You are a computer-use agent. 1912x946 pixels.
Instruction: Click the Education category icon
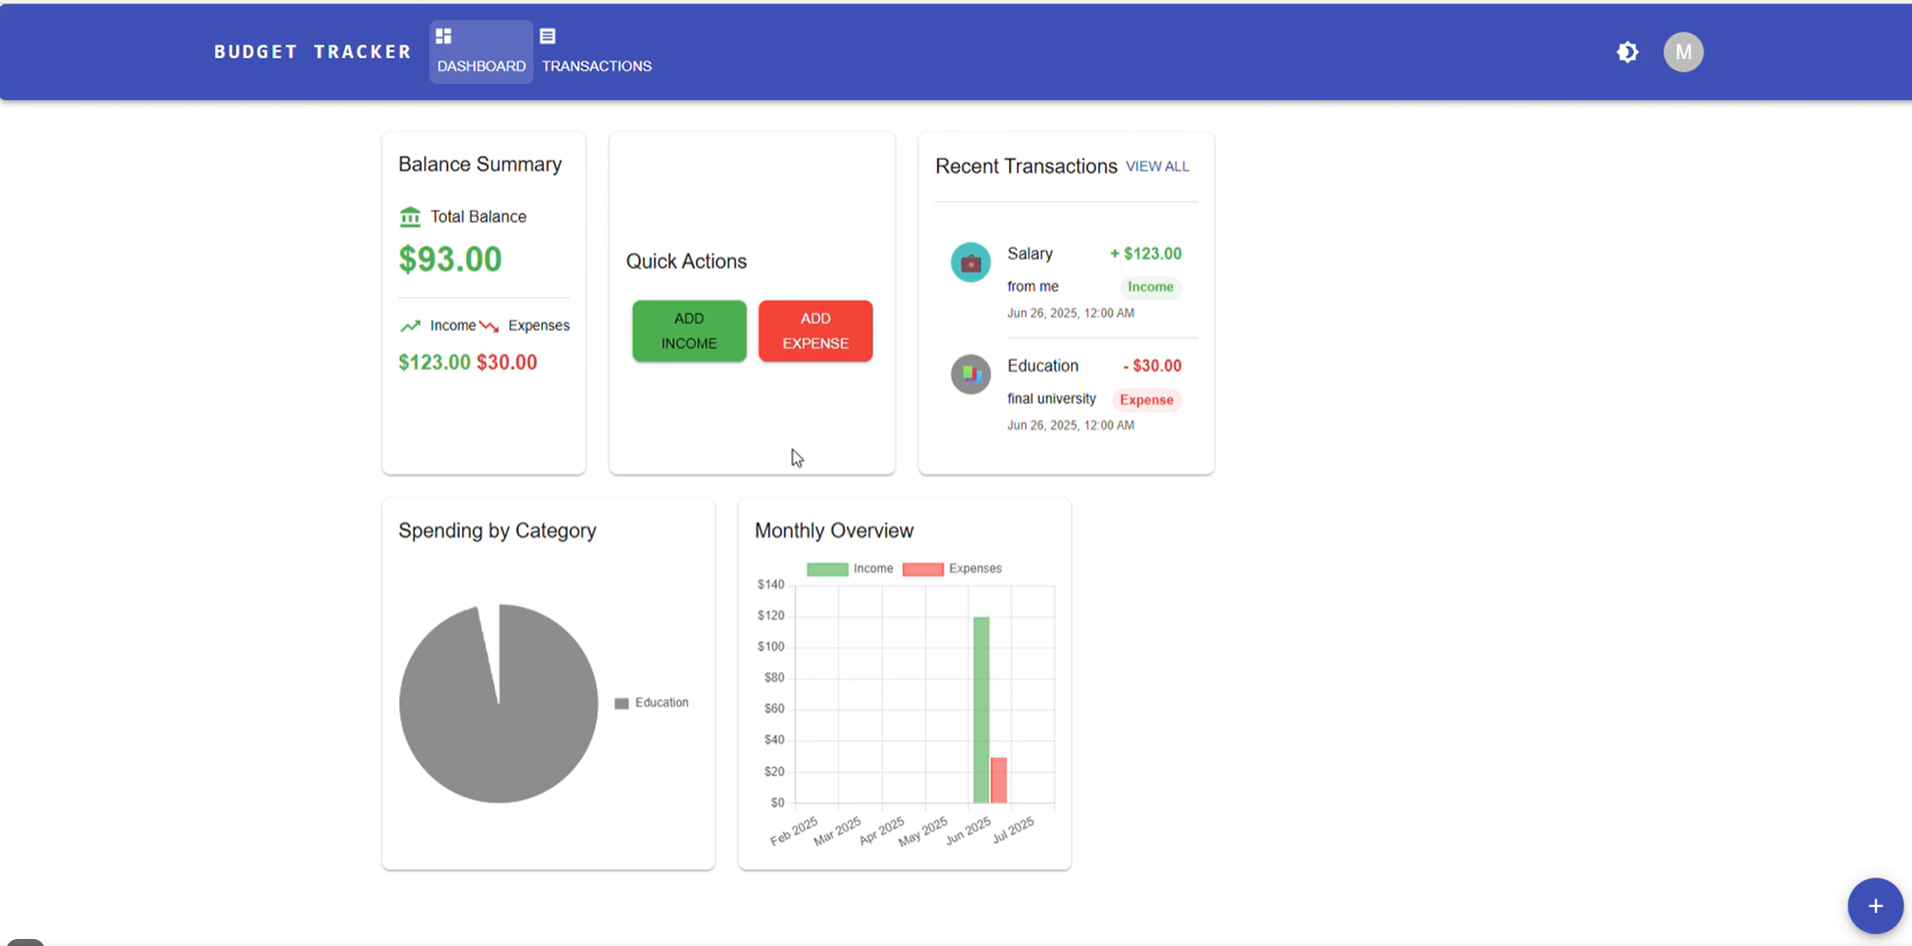point(970,375)
